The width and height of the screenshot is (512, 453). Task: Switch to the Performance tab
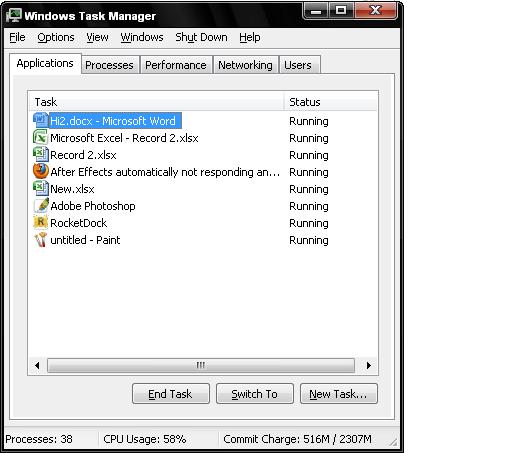[176, 65]
